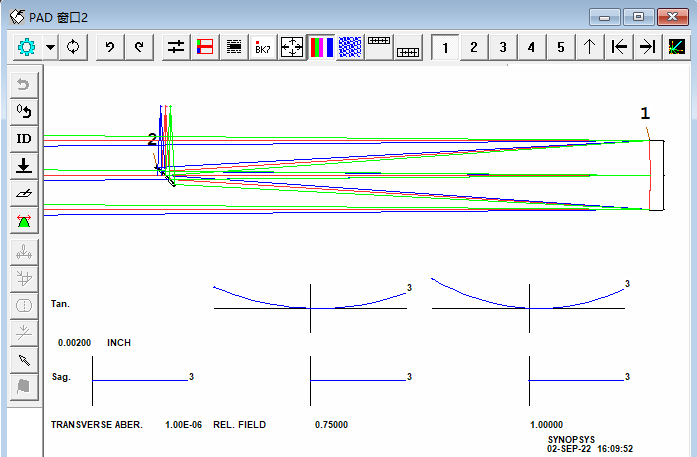Screen dimensions: 697x457
Task: Click the left arrow to bar icon
Action: tap(619, 47)
